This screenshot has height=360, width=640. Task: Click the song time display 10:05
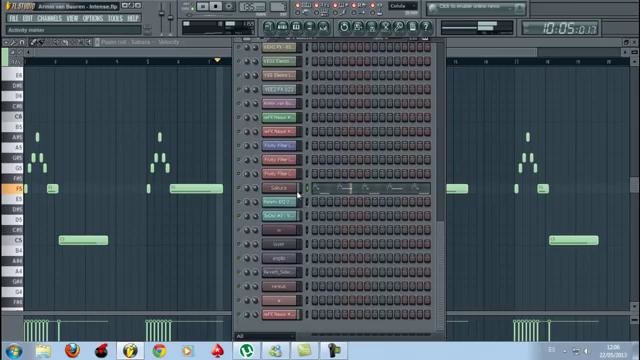pos(561,28)
